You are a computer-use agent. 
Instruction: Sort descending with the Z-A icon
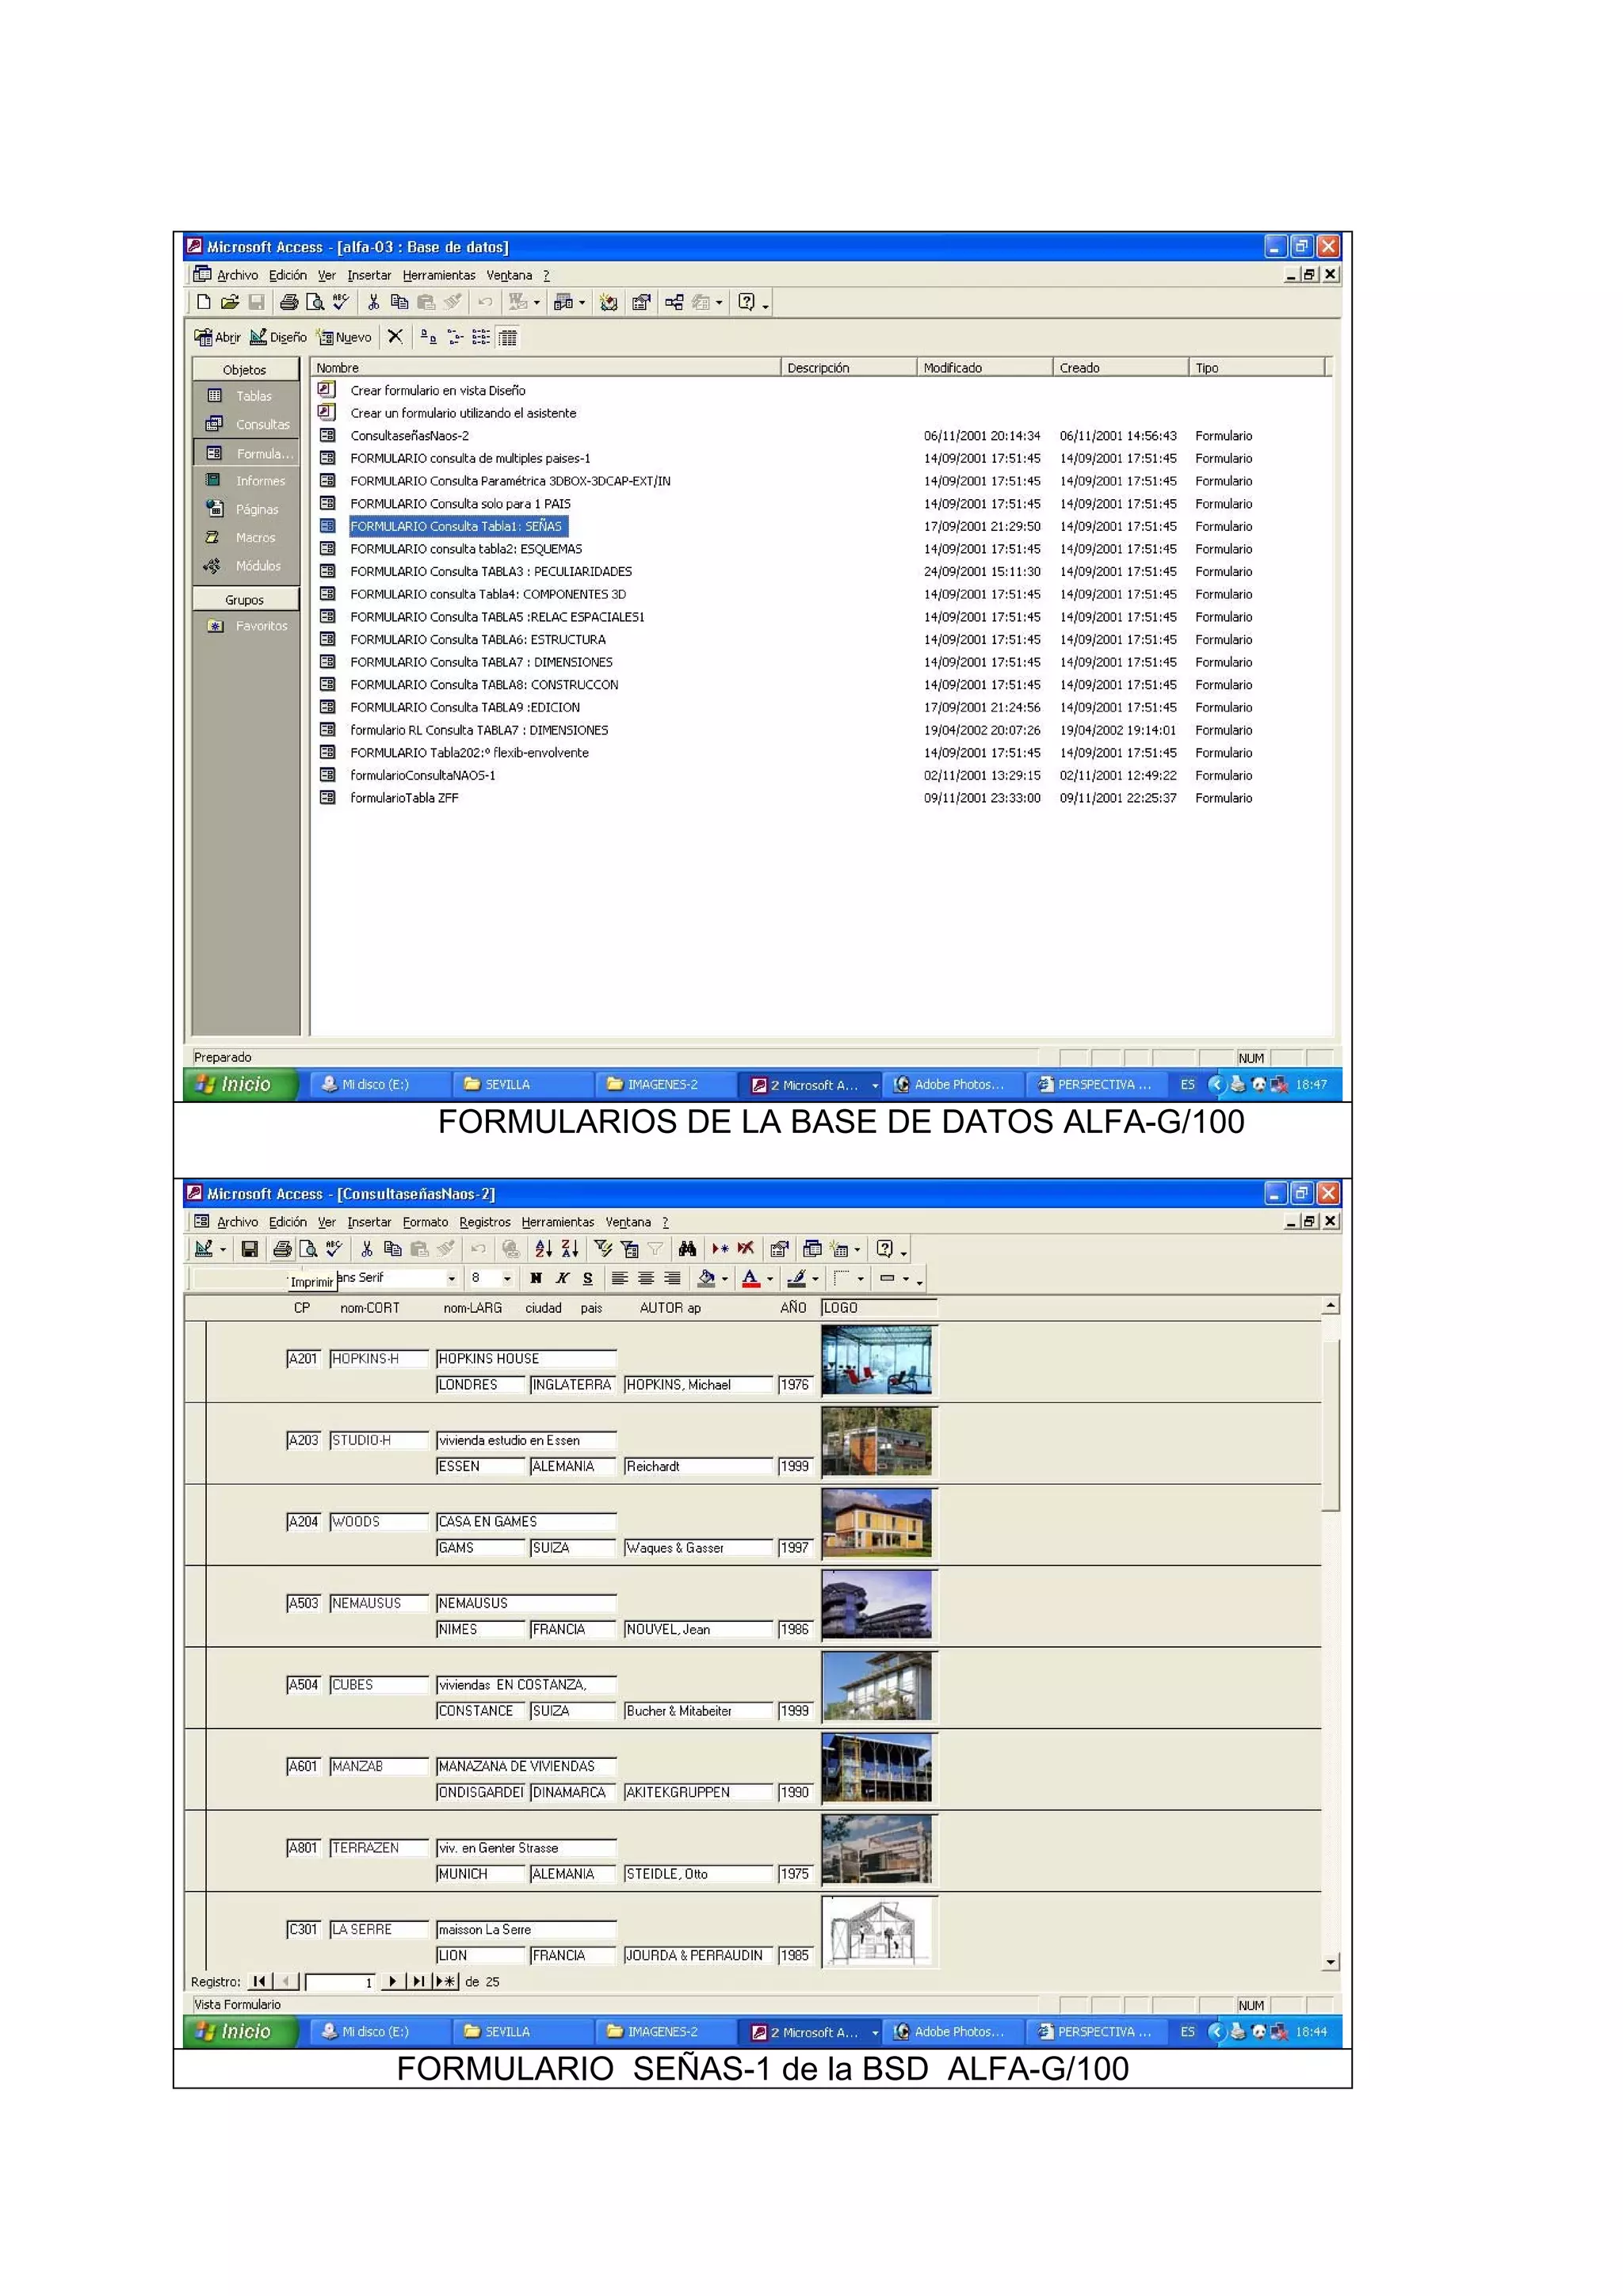tap(570, 1249)
